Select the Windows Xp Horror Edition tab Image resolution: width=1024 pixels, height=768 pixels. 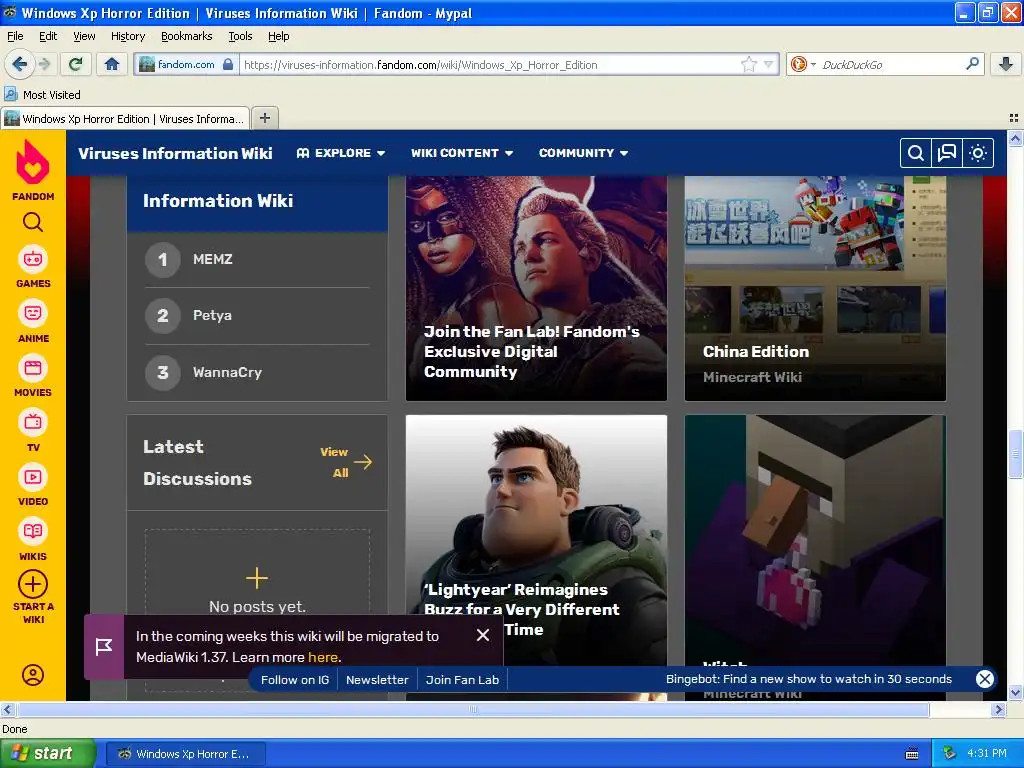click(x=125, y=118)
